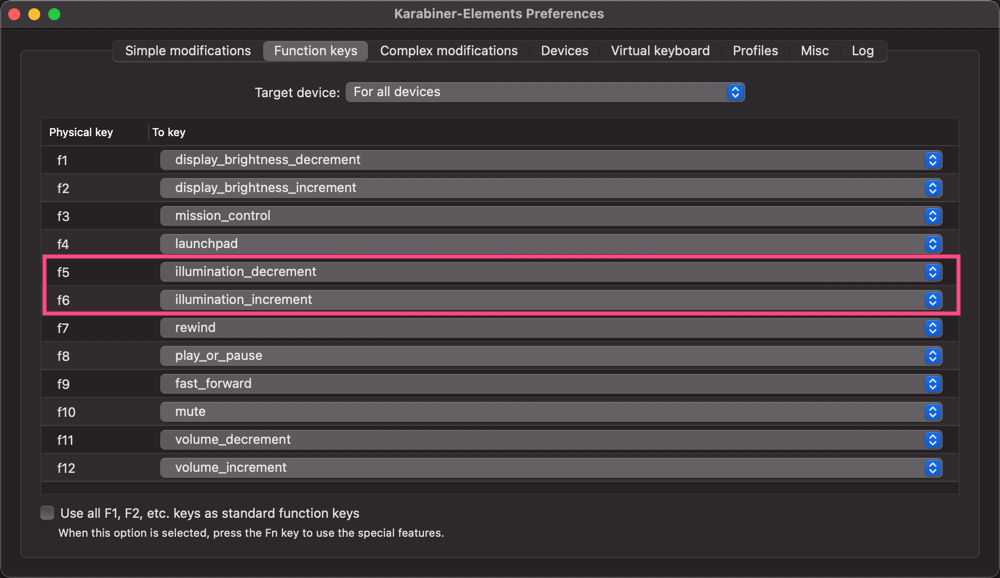Open the f6 illumination_increment dropdown
This screenshot has width=1000, height=578.
pyautogui.click(x=551, y=300)
